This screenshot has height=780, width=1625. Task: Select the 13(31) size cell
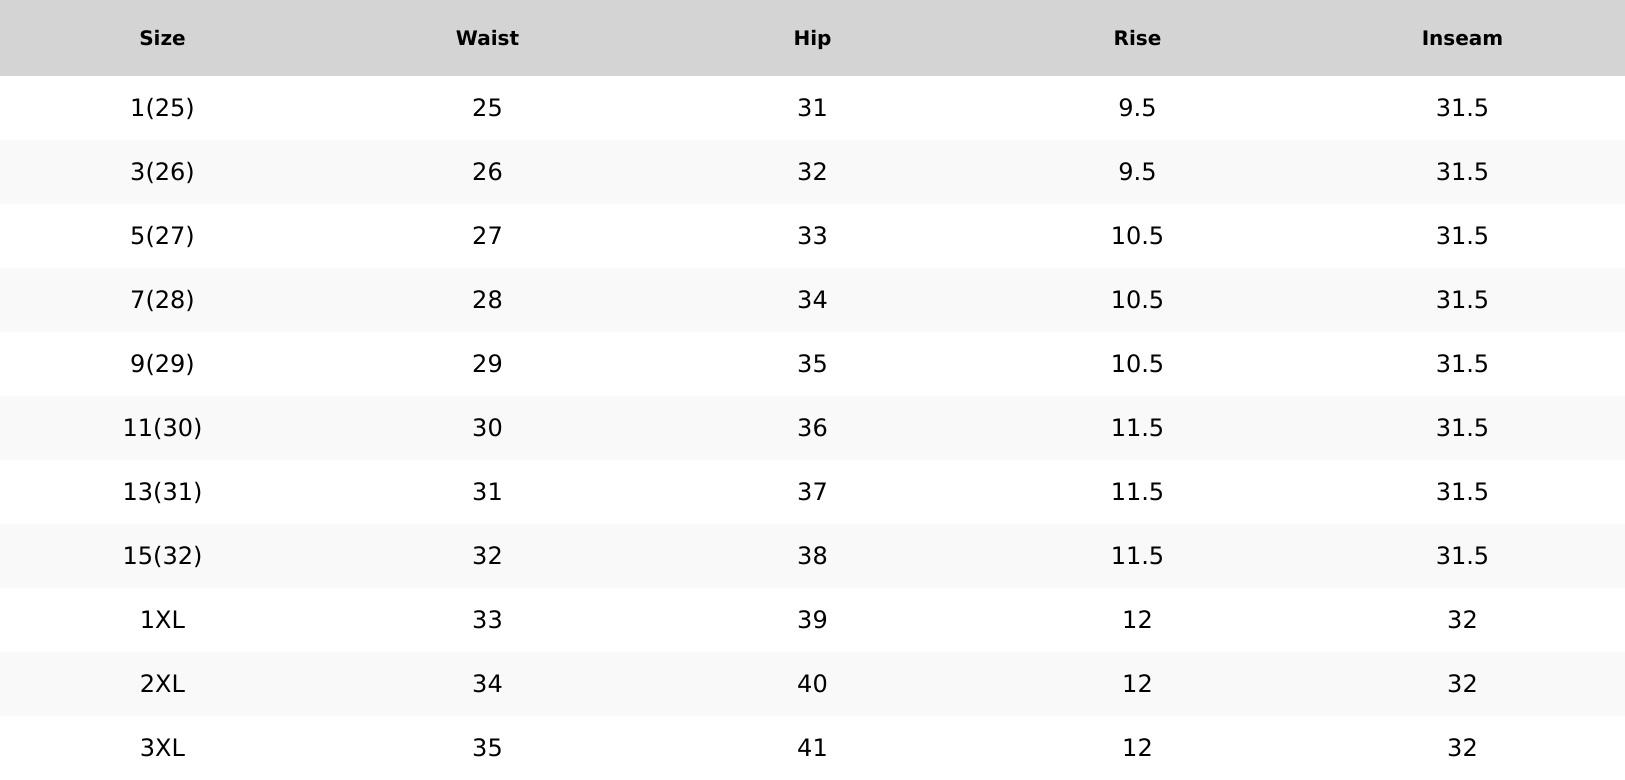[162, 492]
